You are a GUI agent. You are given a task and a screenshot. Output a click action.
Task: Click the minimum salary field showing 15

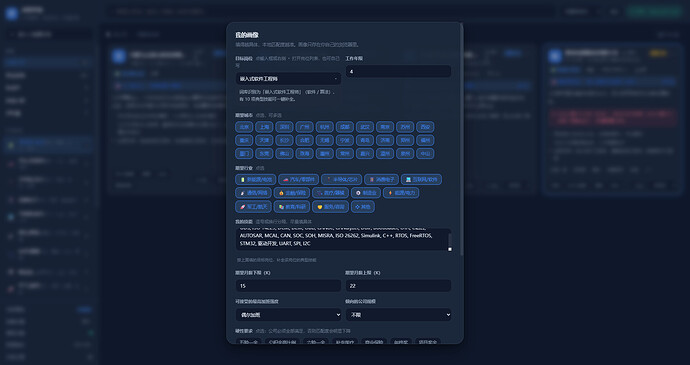[x=288, y=286]
